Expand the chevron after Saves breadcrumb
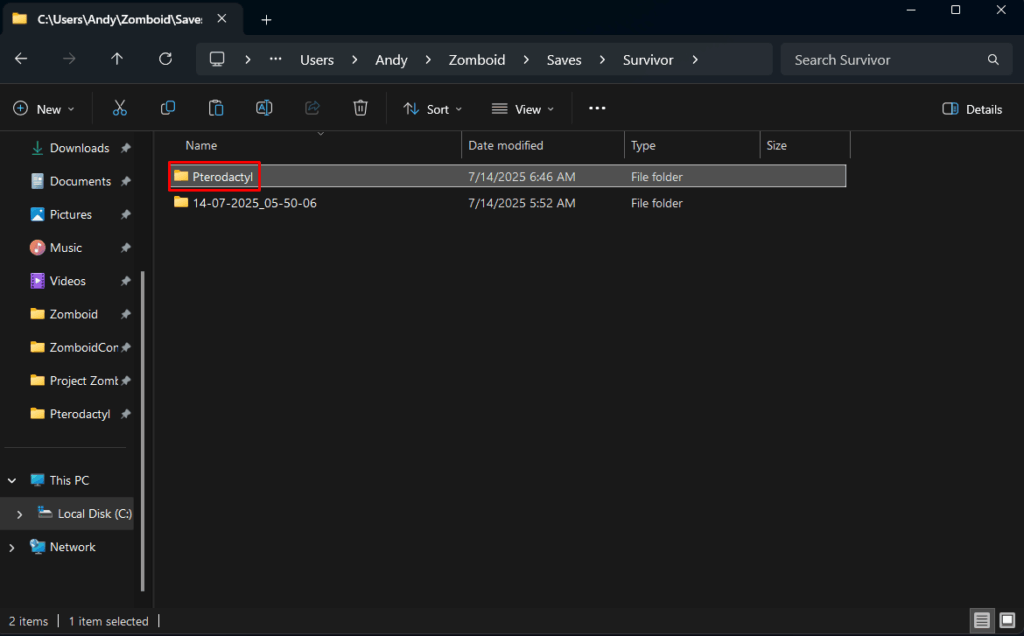 602,59
